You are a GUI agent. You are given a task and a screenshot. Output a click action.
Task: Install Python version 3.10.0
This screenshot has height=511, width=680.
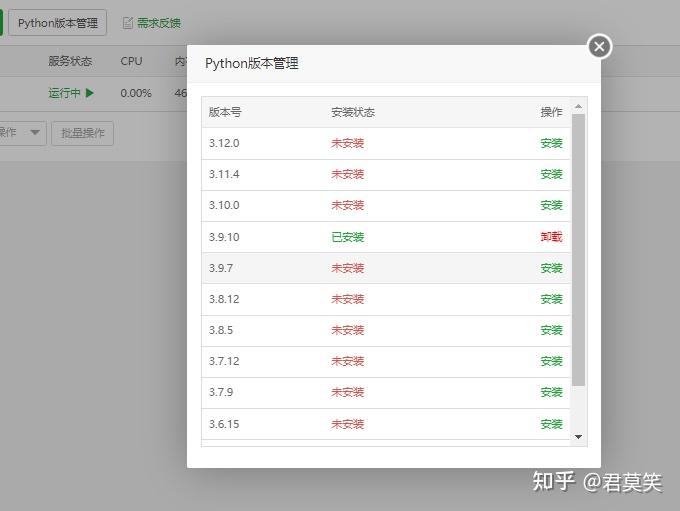pyautogui.click(x=551, y=205)
